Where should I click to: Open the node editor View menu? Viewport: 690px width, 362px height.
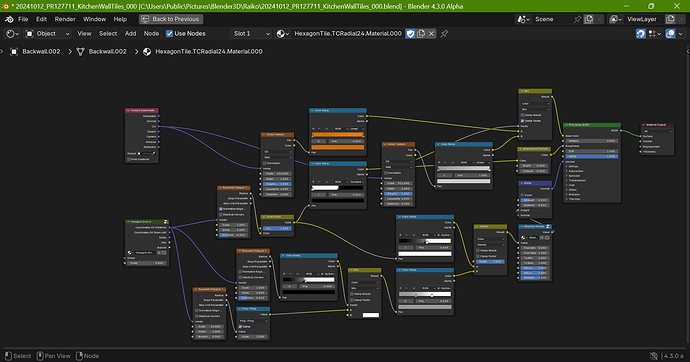[84, 33]
